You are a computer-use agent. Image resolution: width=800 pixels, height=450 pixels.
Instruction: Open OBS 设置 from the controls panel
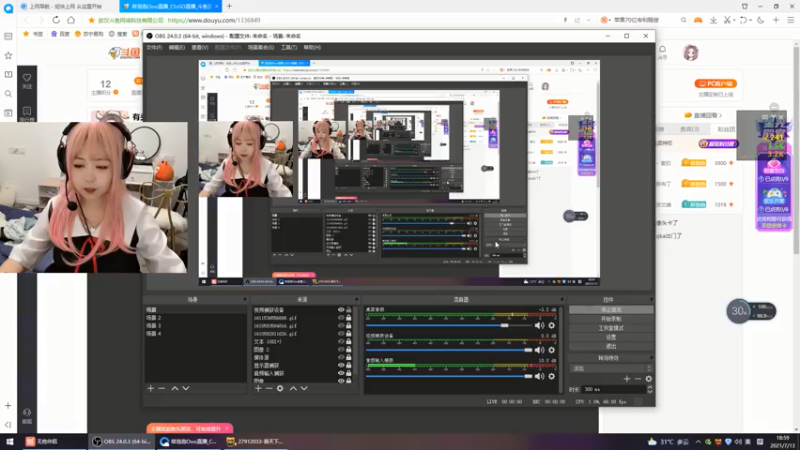tap(611, 337)
